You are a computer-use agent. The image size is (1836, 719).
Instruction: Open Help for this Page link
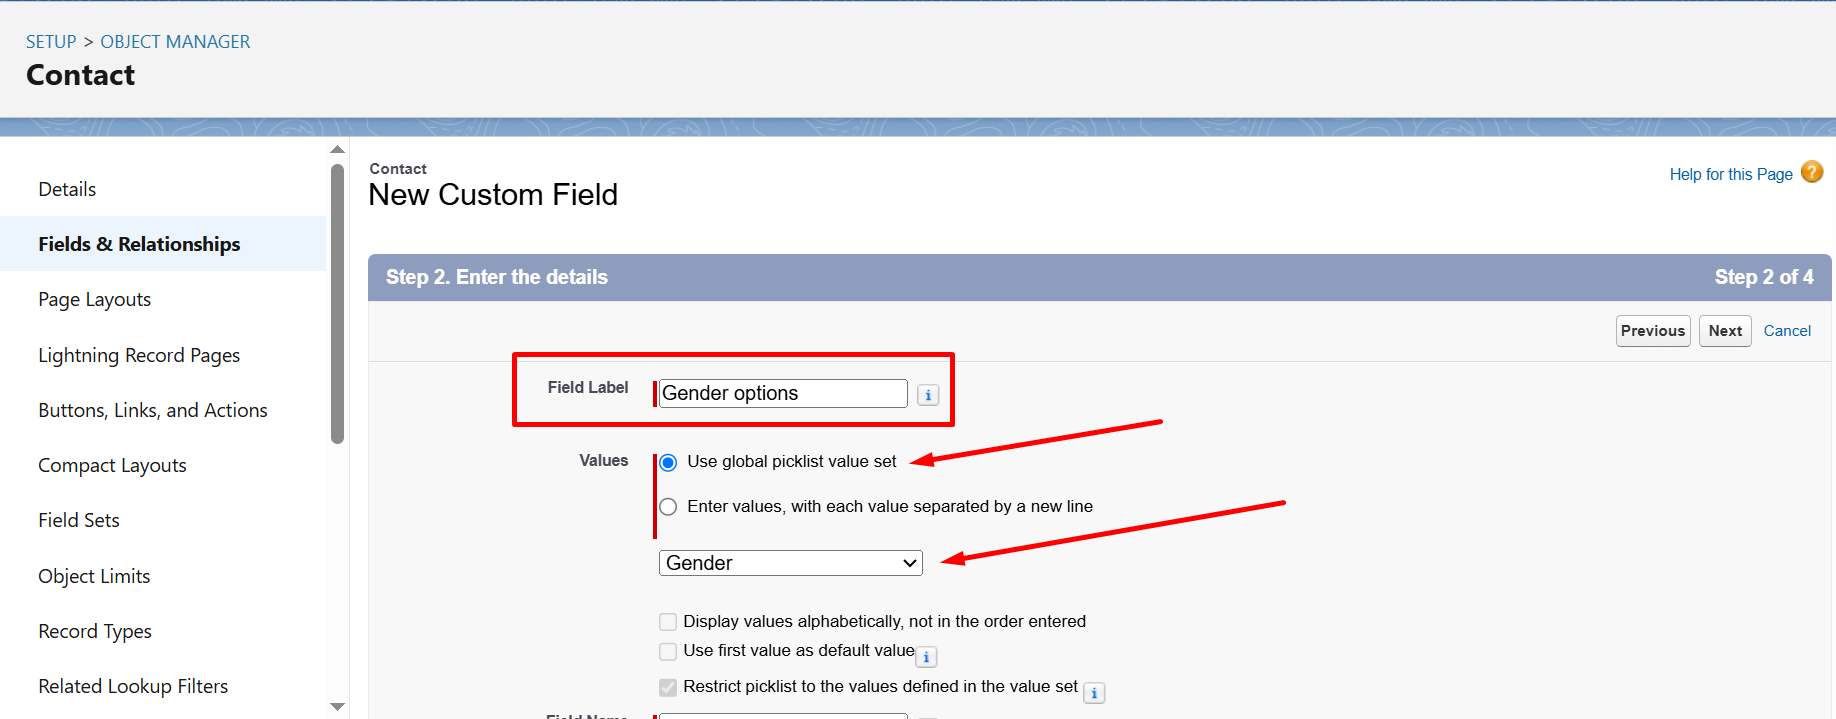(1731, 174)
